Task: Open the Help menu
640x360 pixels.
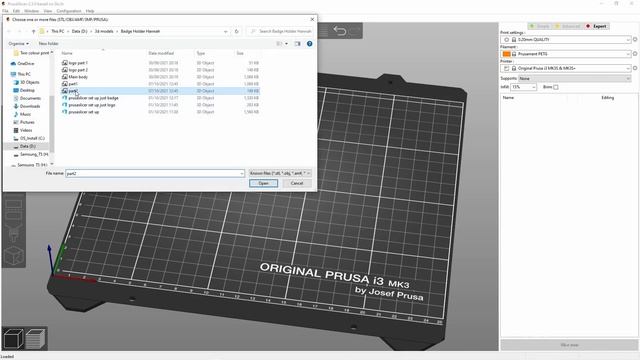Action: pyautogui.click(x=90, y=11)
